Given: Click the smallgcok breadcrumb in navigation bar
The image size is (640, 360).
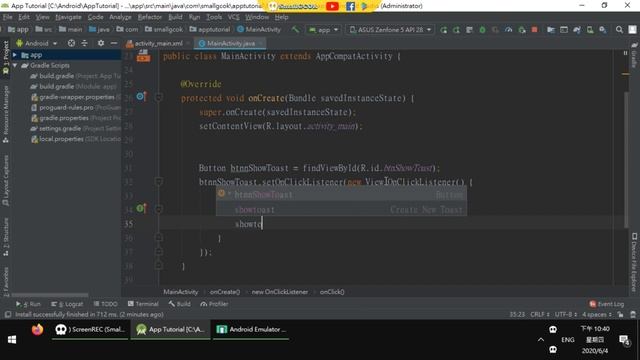Looking at the screenshot, I should pyautogui.click(x=164, y=30).
